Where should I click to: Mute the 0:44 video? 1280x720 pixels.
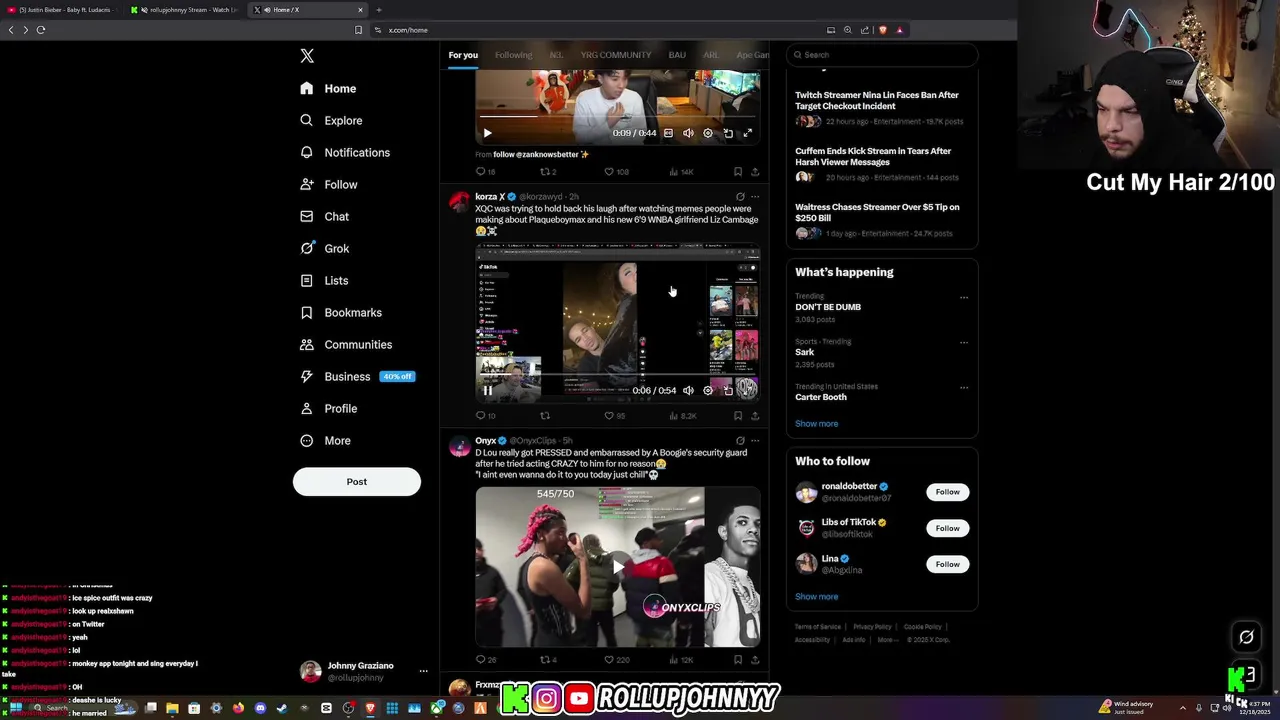(x=688, y=133)
